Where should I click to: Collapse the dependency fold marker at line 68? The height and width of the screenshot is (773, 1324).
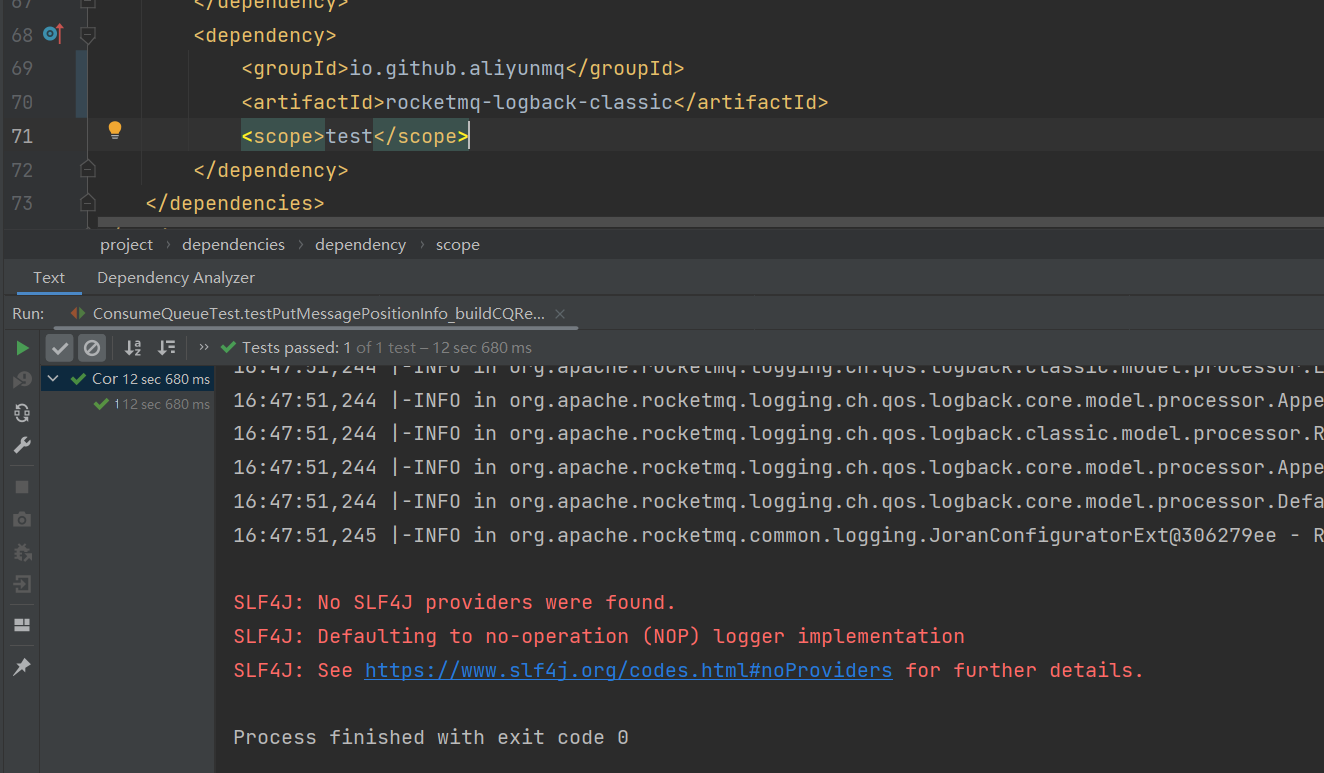(x=87, y=35)
